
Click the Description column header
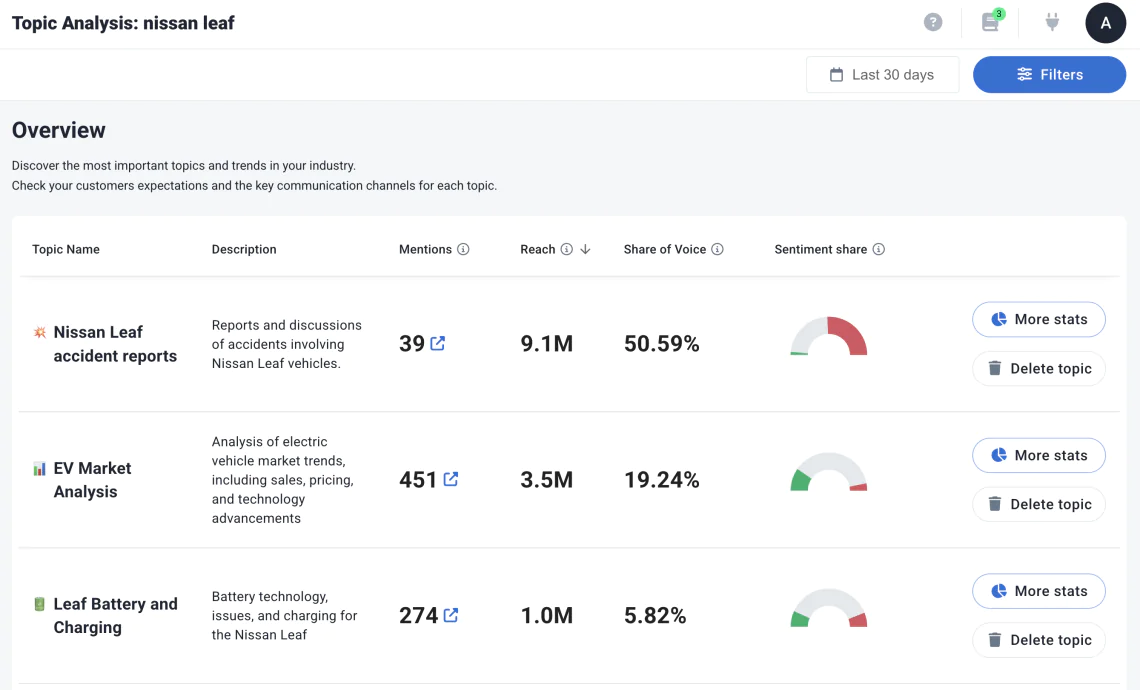point(244,249)
